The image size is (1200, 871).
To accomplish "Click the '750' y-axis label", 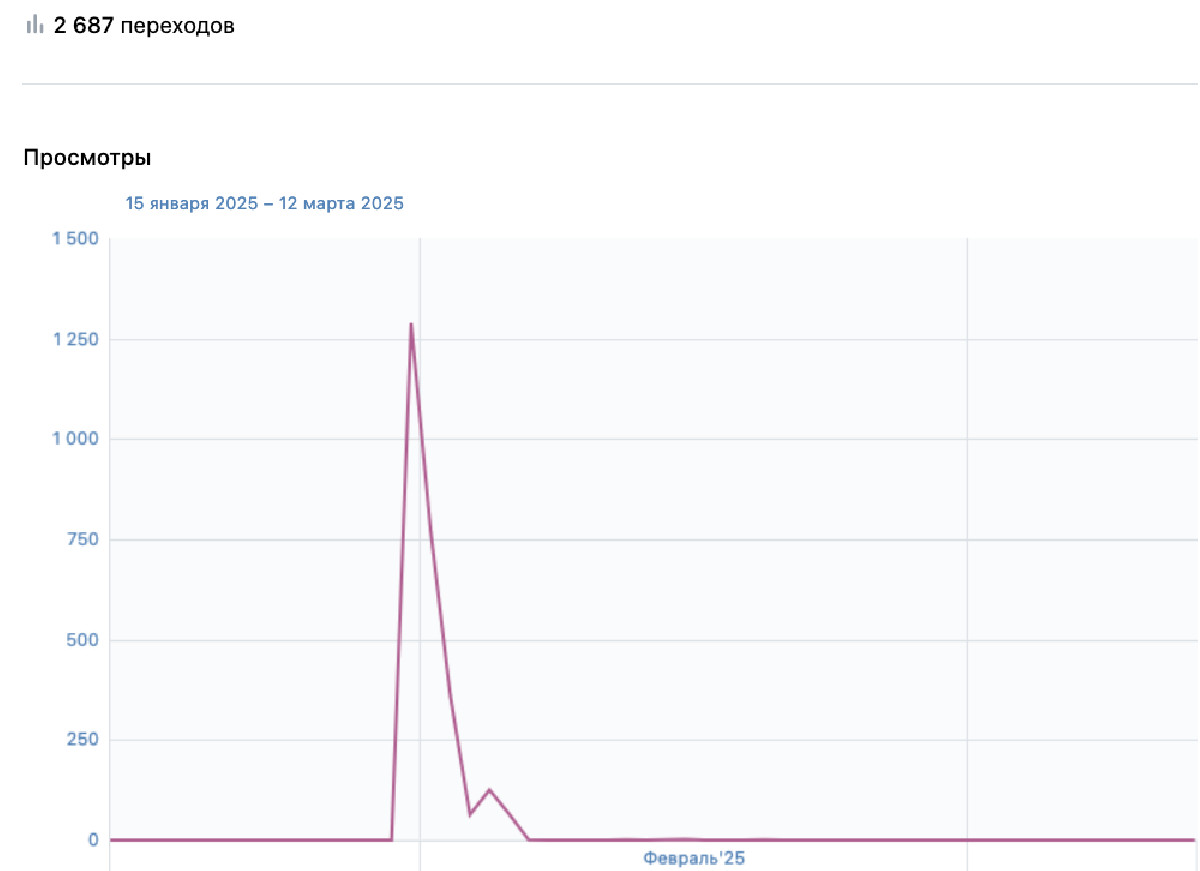I will (83, 540).
